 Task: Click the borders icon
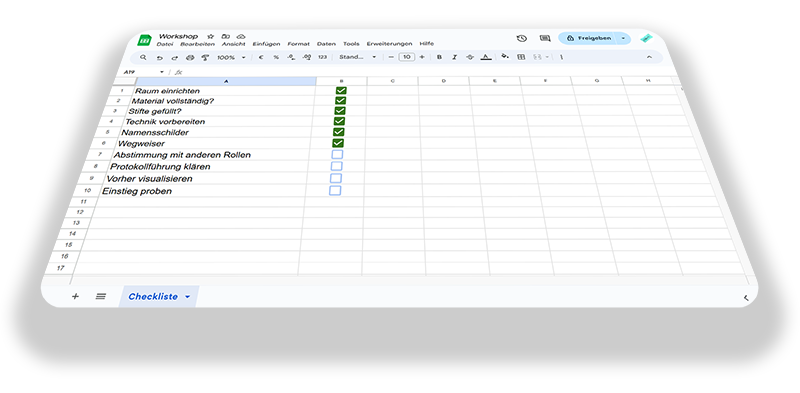pyautogui.click(x=521, y=57)
